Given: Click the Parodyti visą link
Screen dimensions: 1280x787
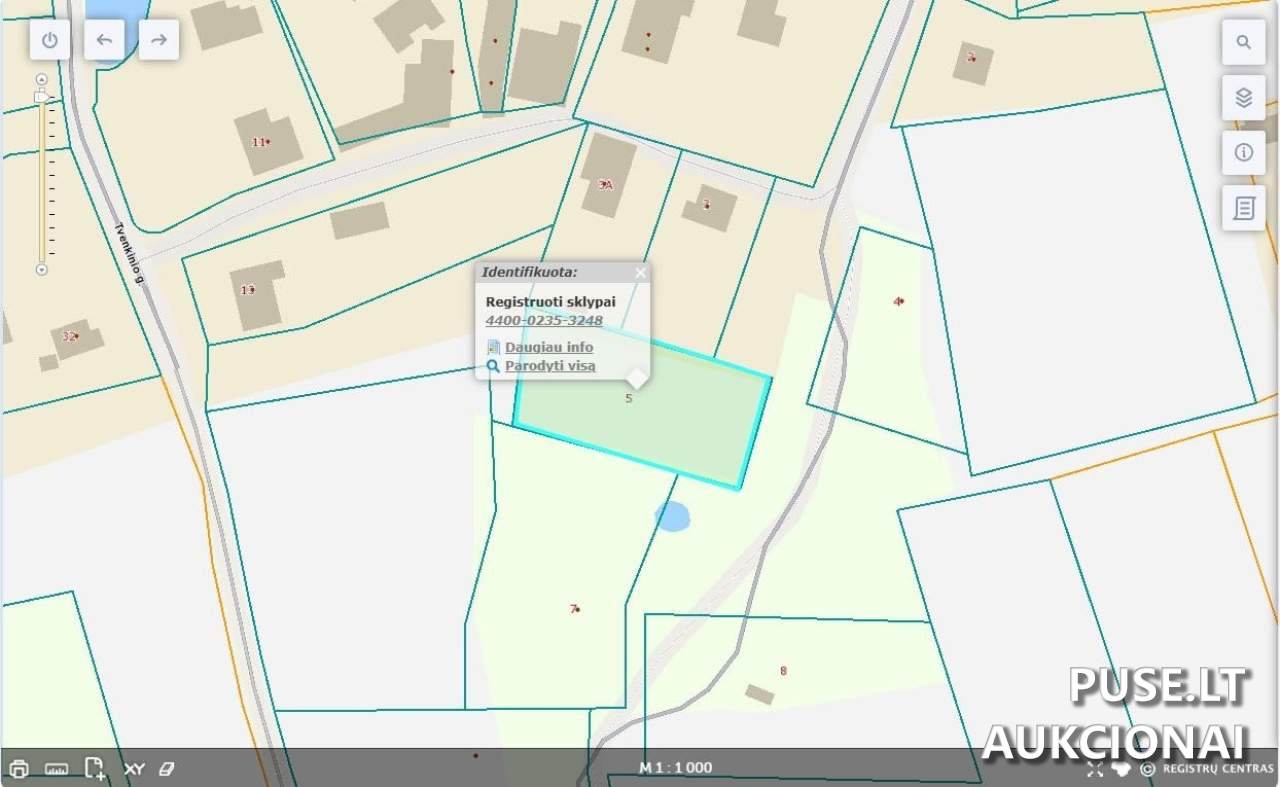Looking at the screenshot, I should (549, 366).
